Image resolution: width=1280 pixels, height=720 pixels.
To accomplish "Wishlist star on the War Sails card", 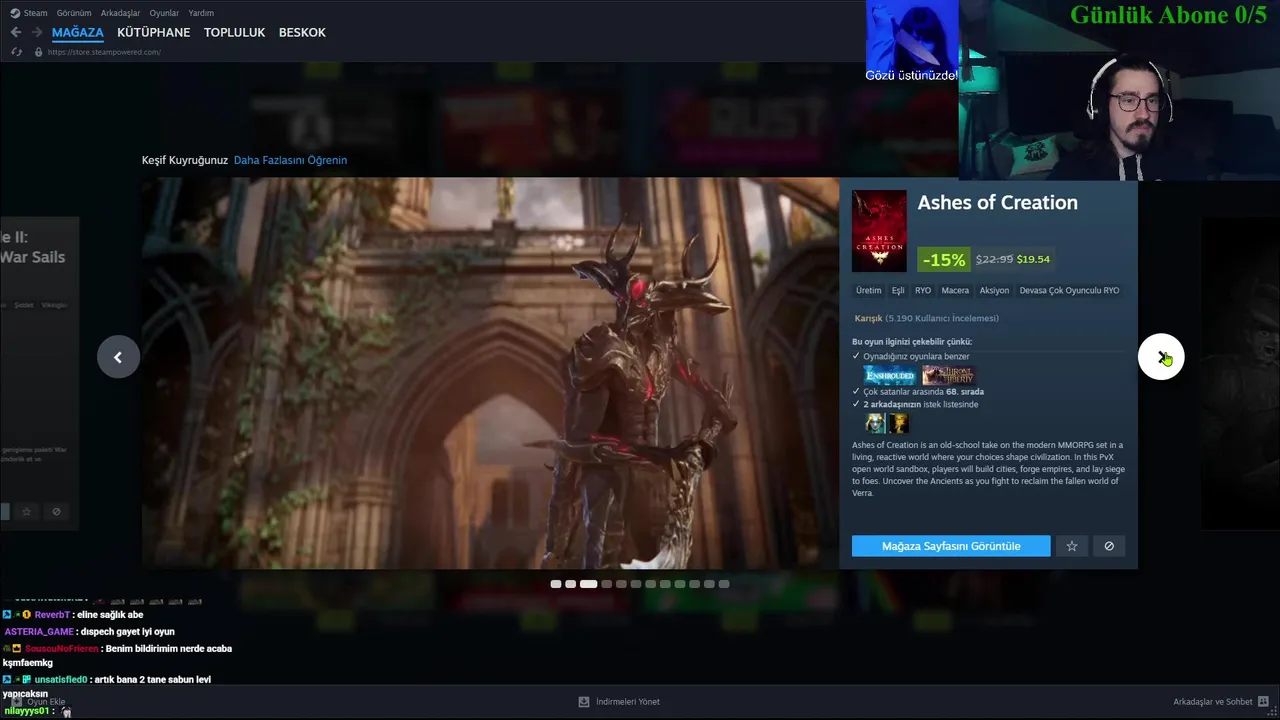I will (27, 512).
